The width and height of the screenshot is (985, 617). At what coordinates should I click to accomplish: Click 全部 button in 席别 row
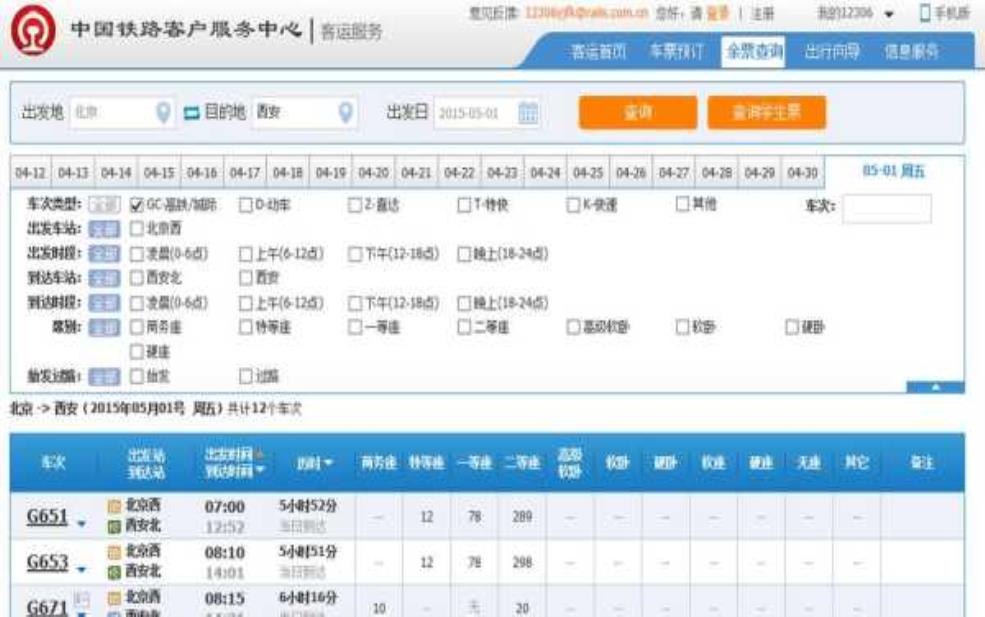[104, 327]
